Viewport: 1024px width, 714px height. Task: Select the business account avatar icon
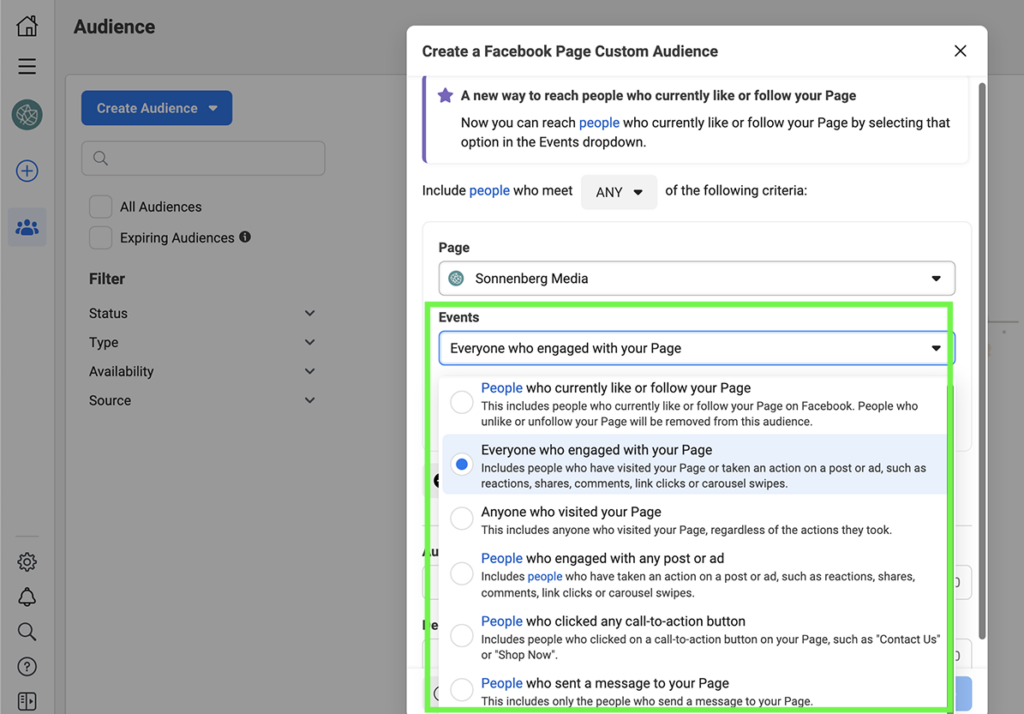coord(26,114)
